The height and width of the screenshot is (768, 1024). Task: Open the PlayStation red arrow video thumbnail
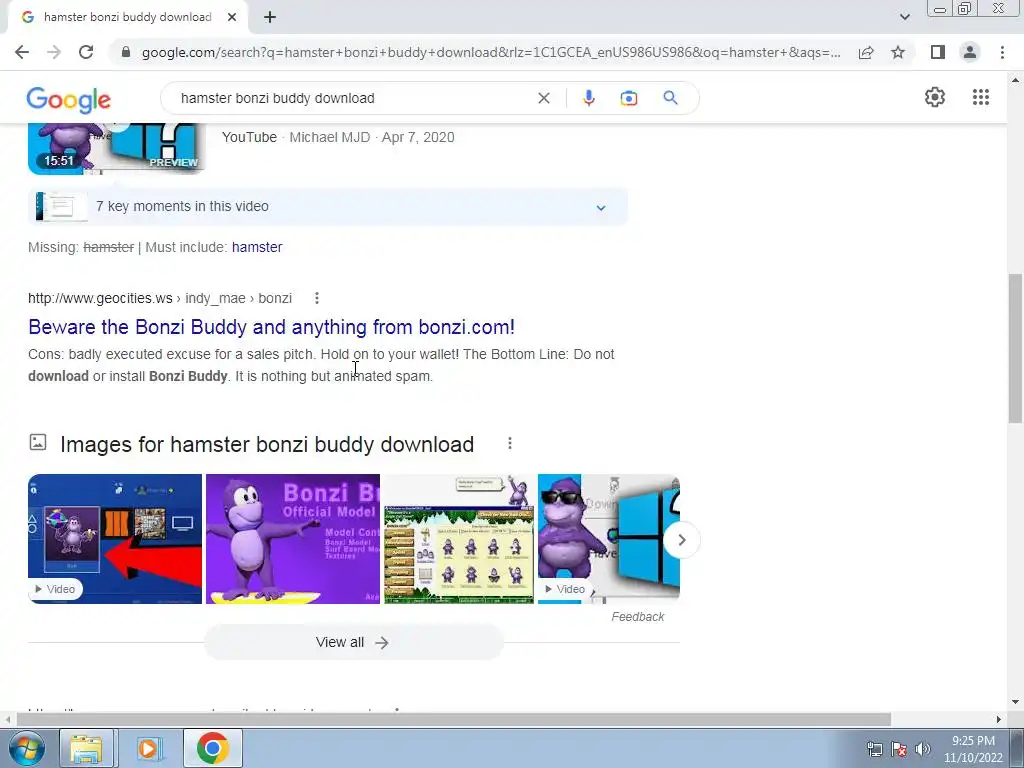click(115, 539)
